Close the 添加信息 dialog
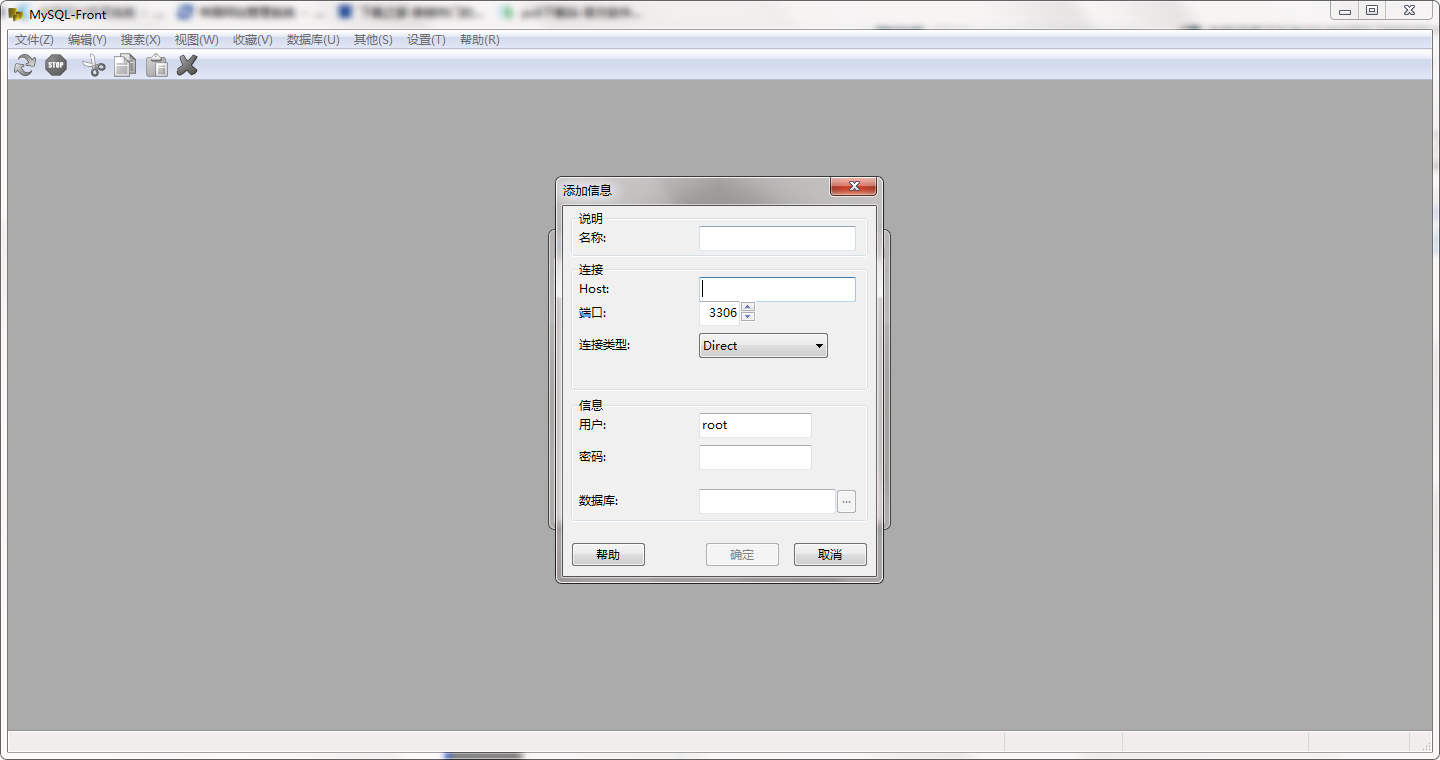The width and height of the screenshot is (1440, 760). pyautogui.click(x=853, y=187)
